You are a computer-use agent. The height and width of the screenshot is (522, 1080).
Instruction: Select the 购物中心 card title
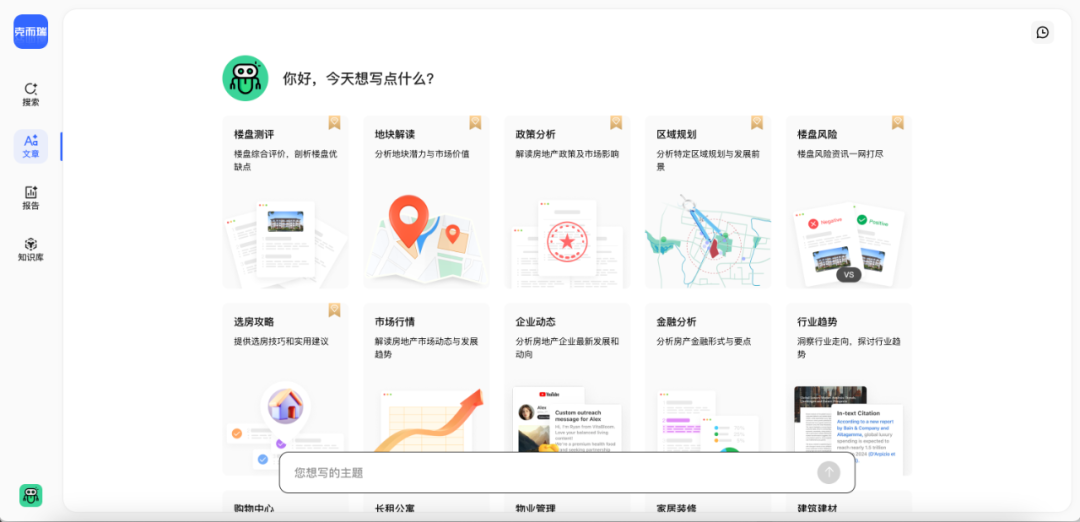tap(254, 508)
